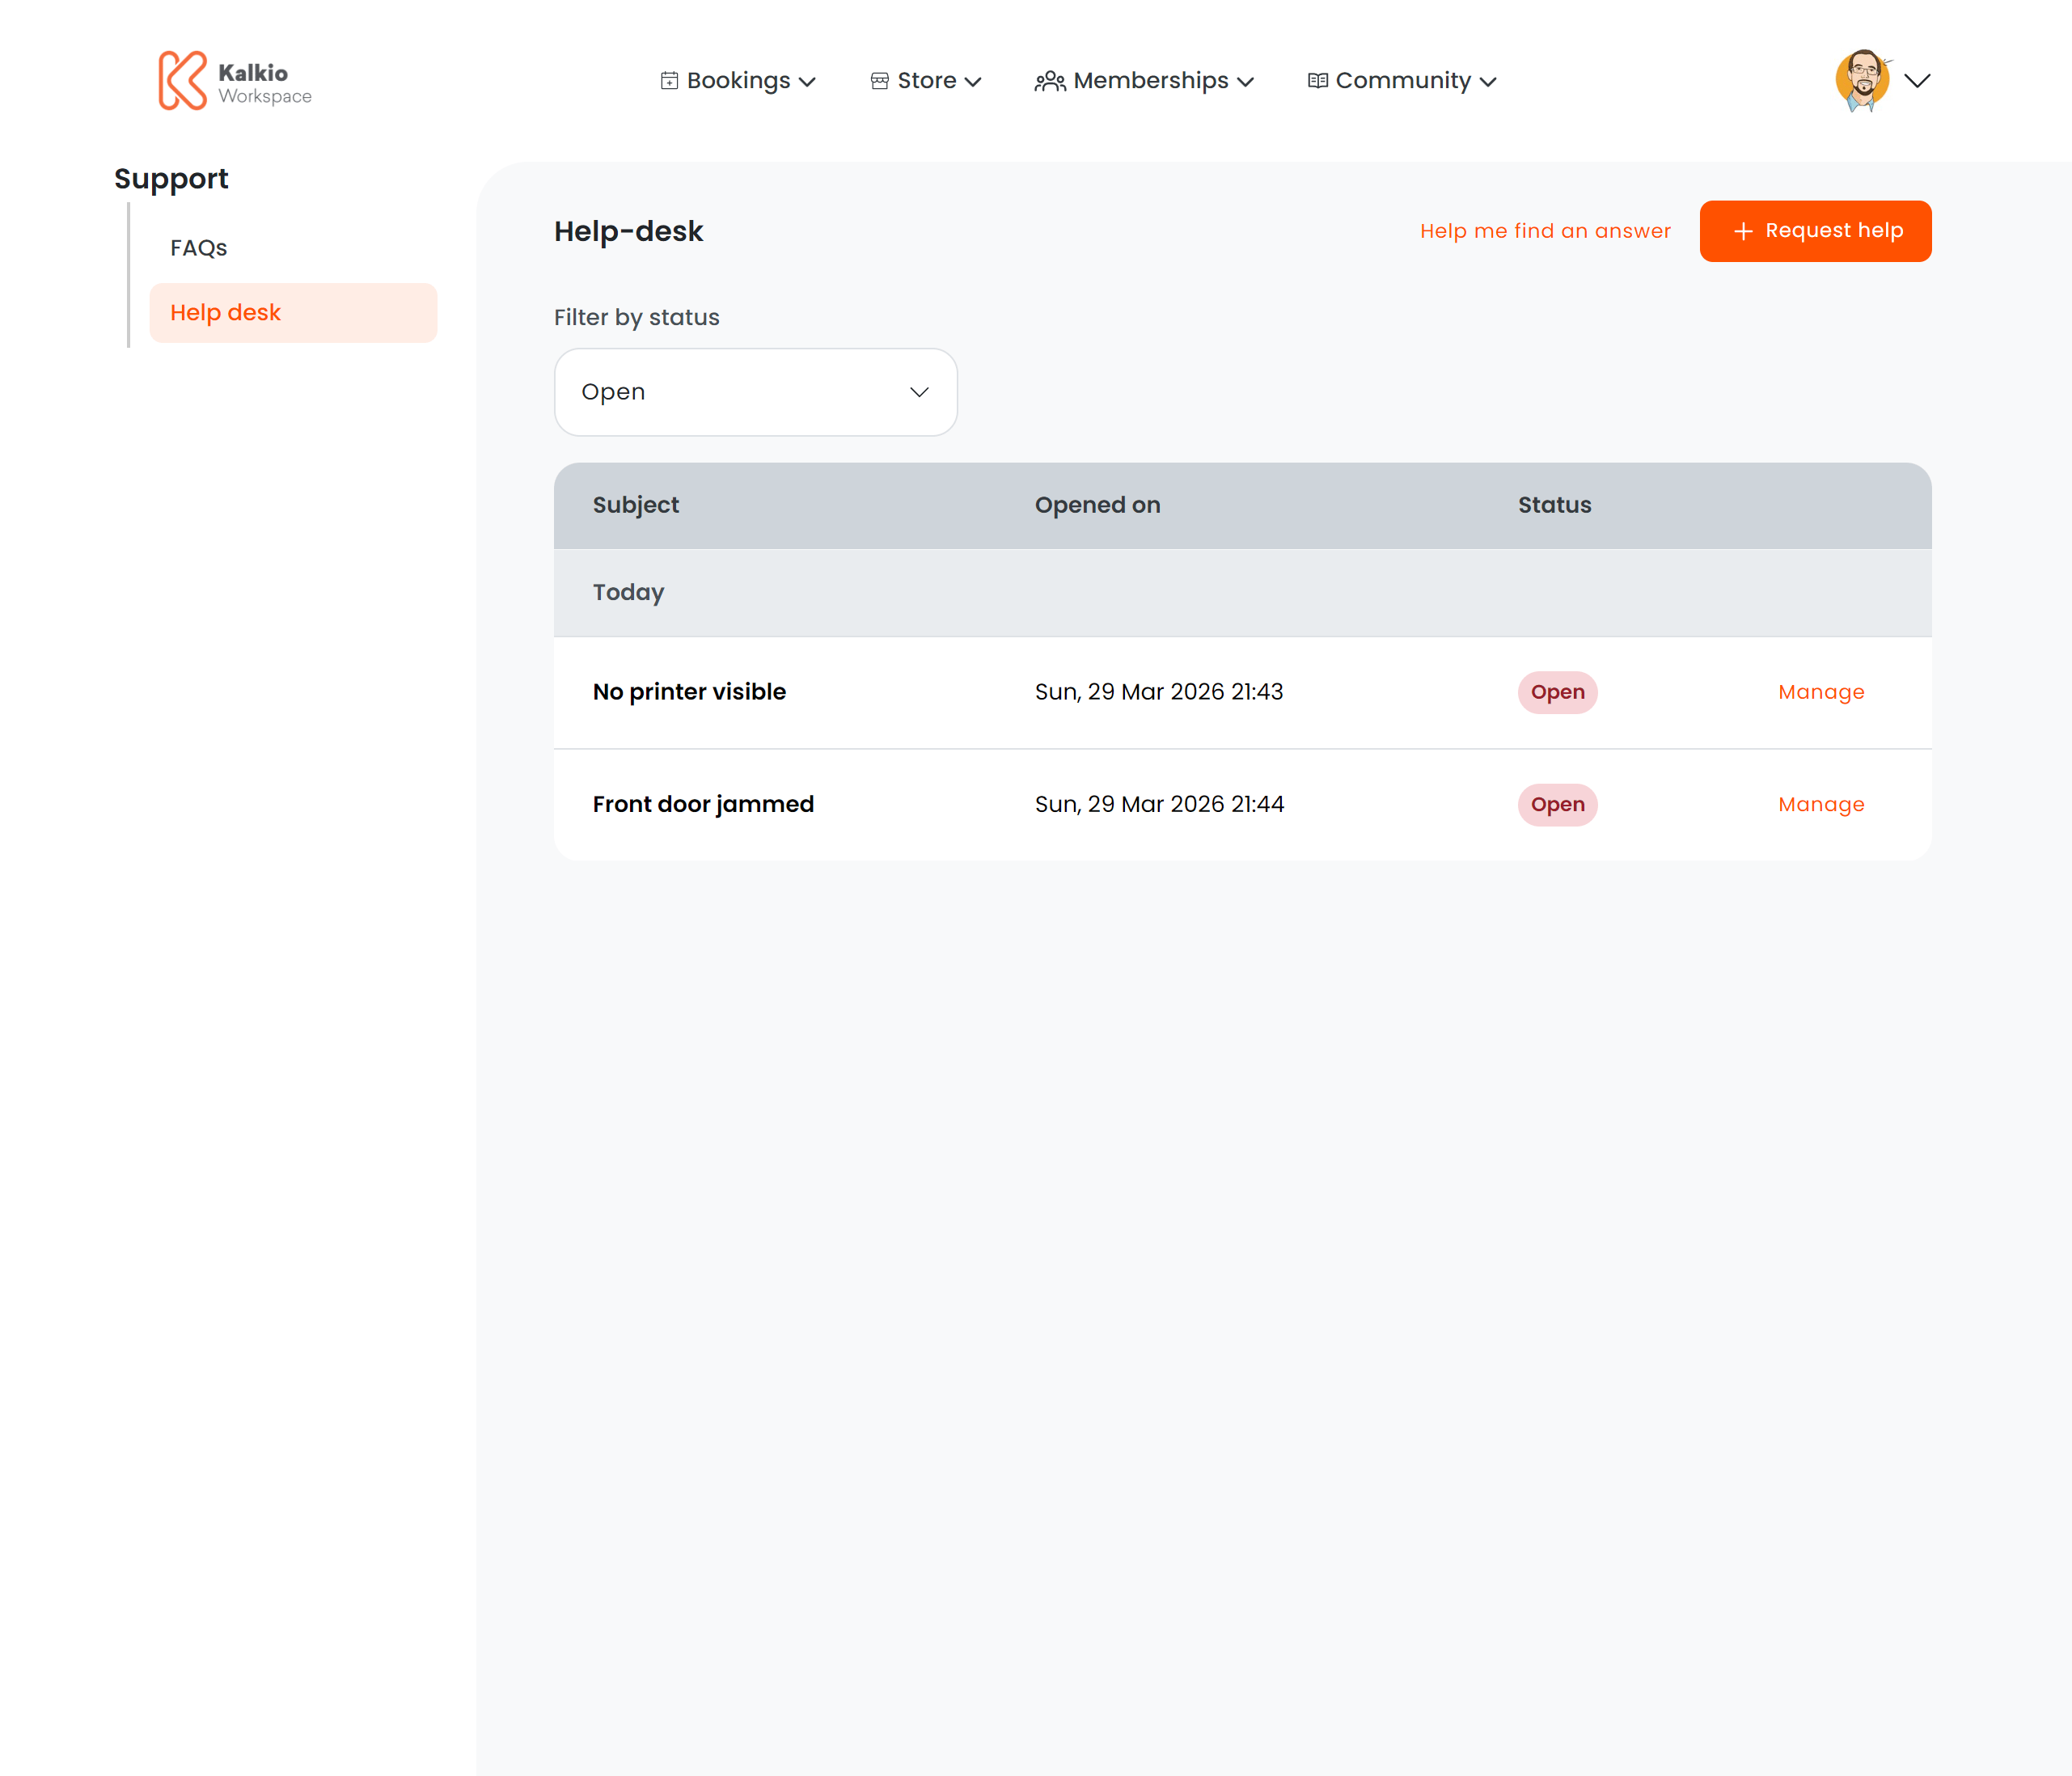Click the Subject column header

click(636, 505)
